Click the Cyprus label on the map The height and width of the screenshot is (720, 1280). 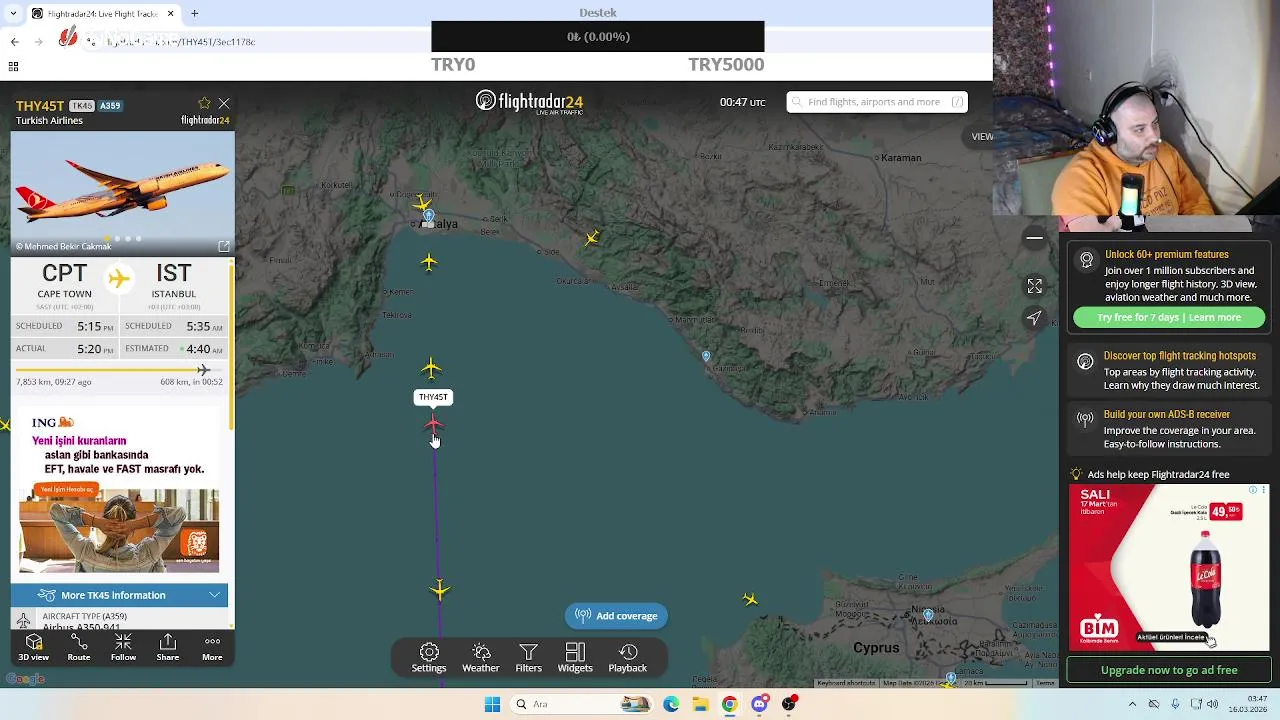[x=876, y=648]
